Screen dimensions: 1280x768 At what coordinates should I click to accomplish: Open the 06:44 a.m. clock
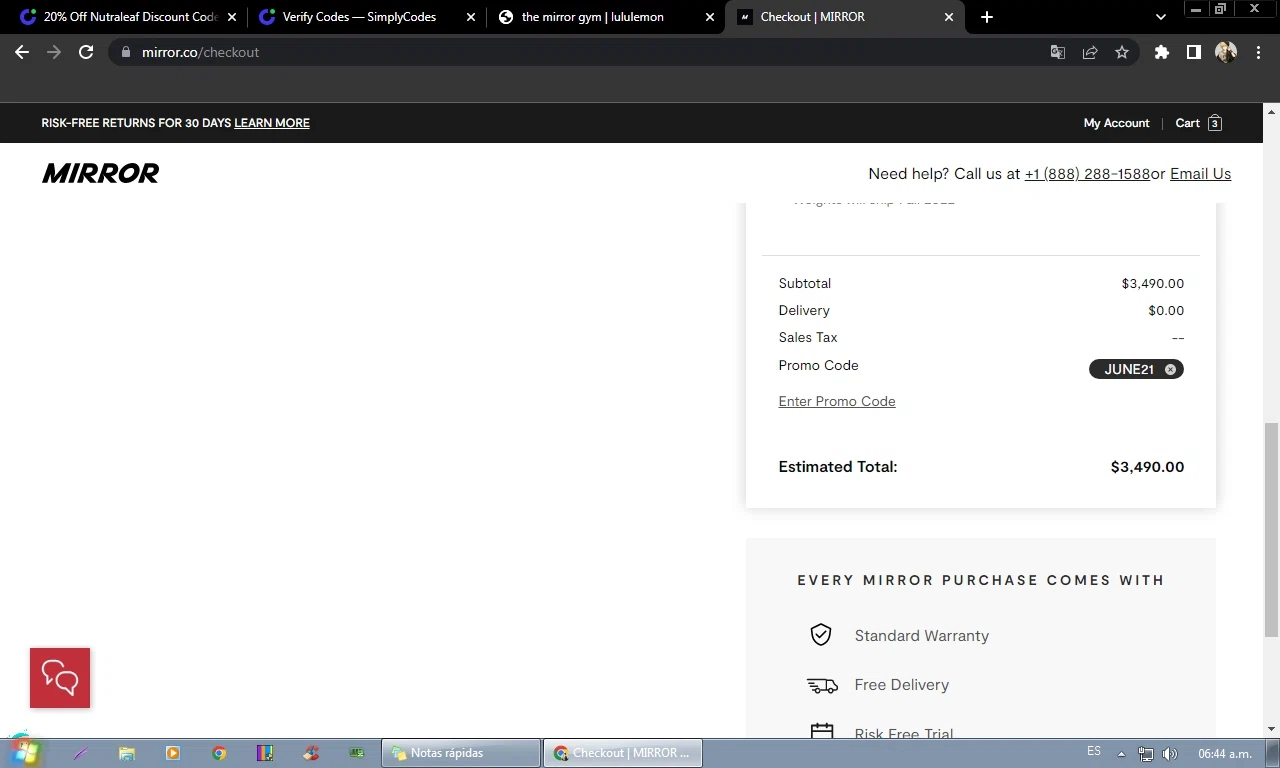coord(1225,754)
